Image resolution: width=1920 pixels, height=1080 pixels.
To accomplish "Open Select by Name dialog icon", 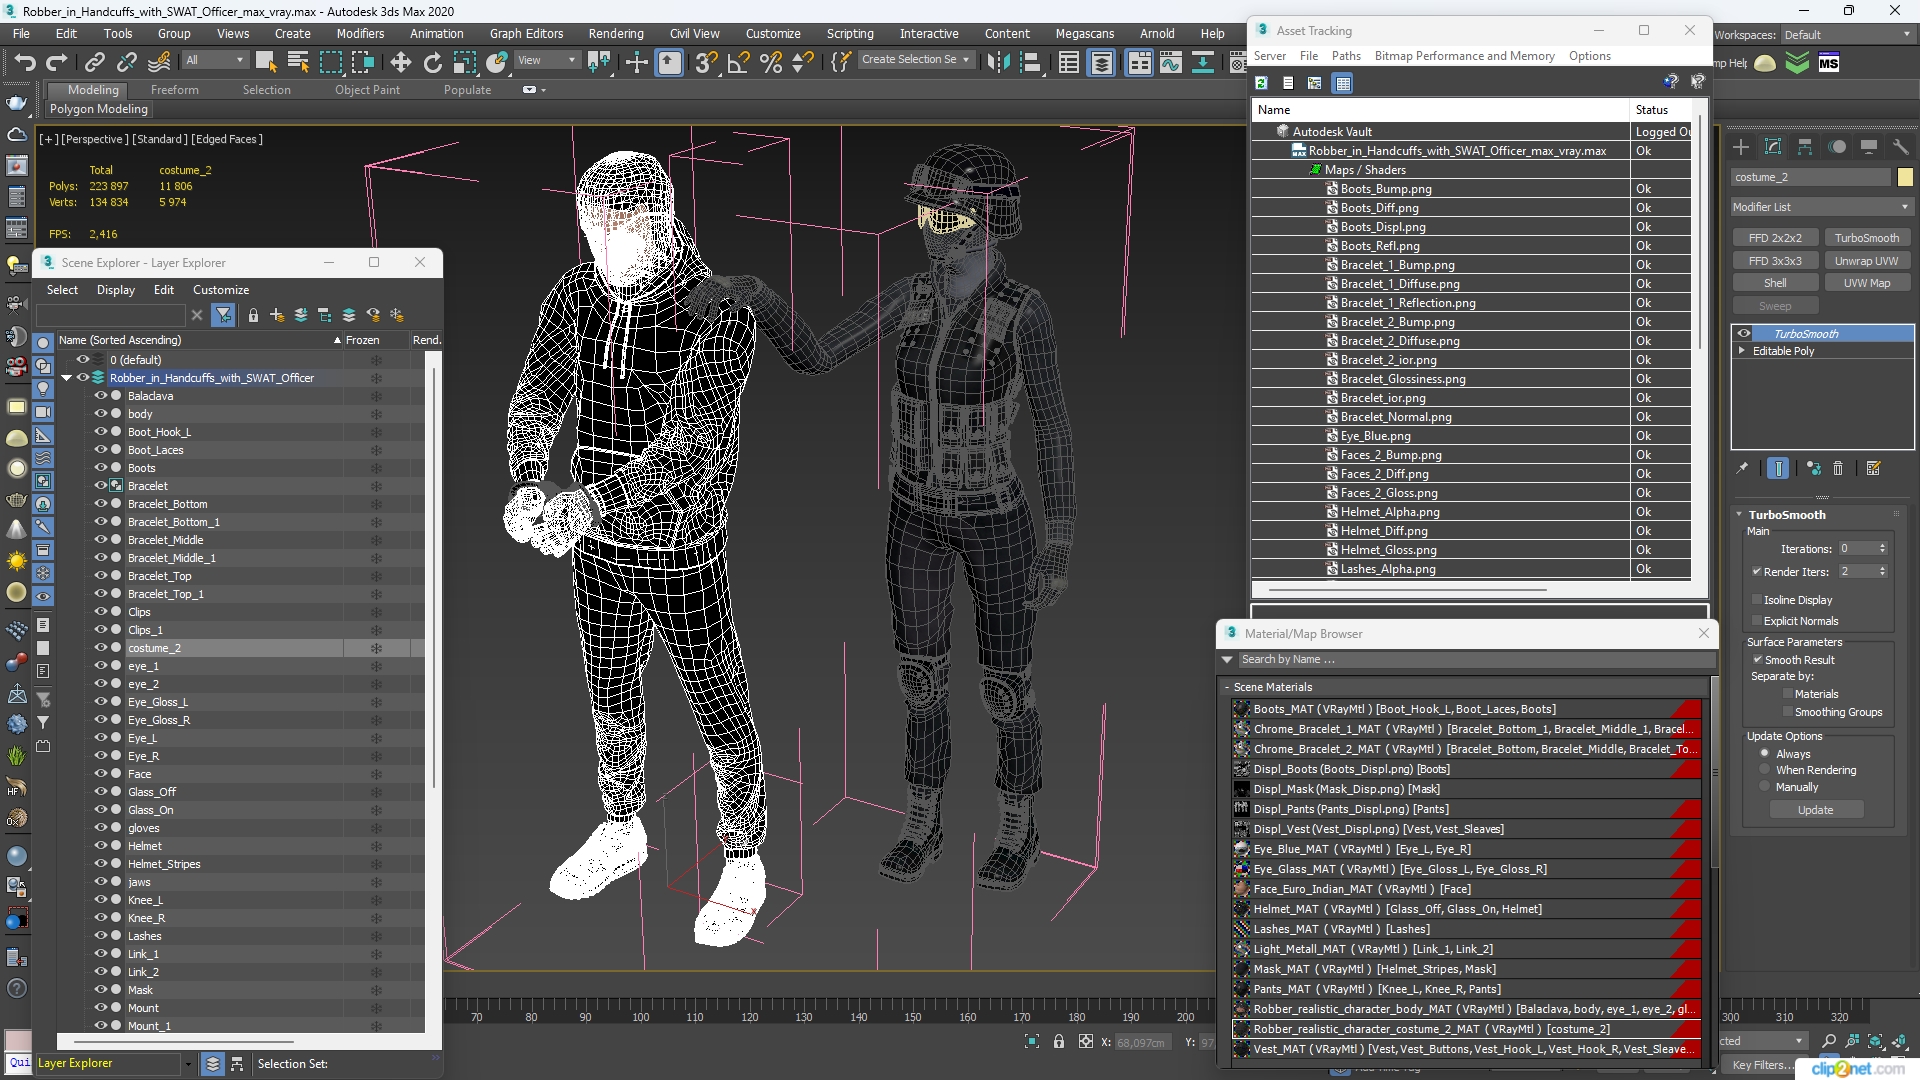I will tap(297, 63).
